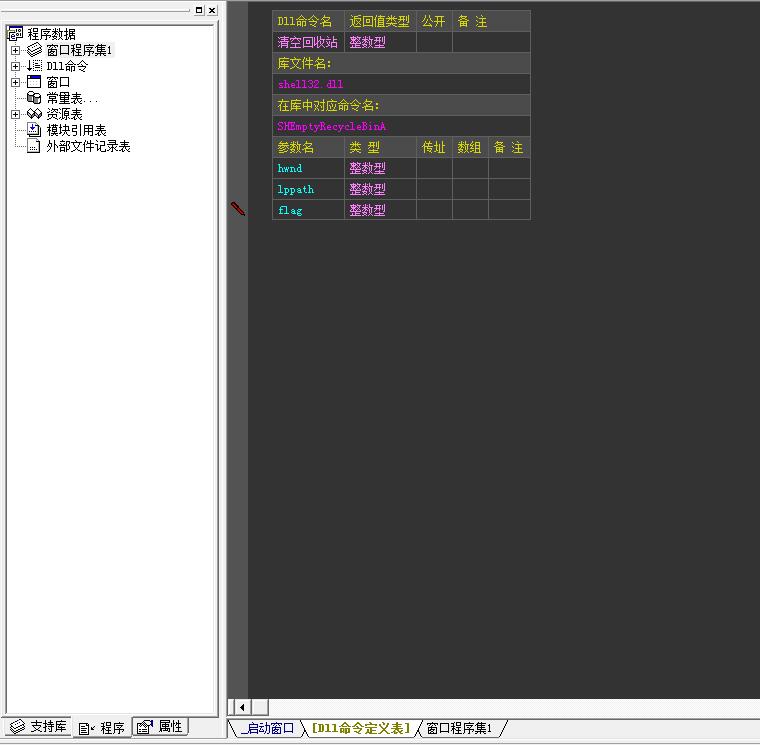Click the 支持库 tab icon
This screenshot has width=760, height=745.
click(17, 727)
